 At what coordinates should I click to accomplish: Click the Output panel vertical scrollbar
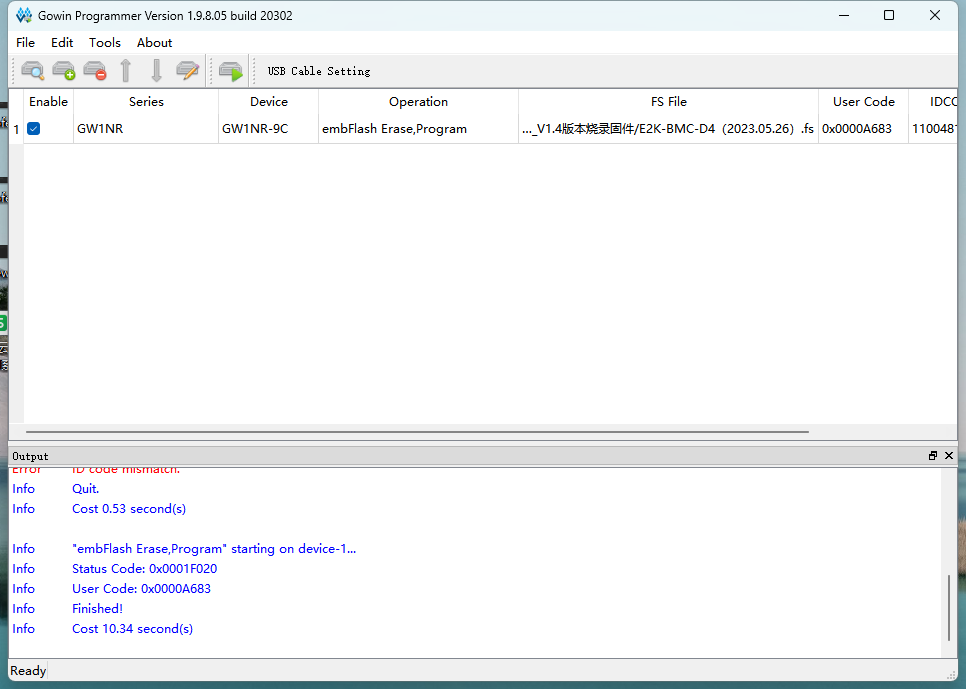(x=949, y=607)
